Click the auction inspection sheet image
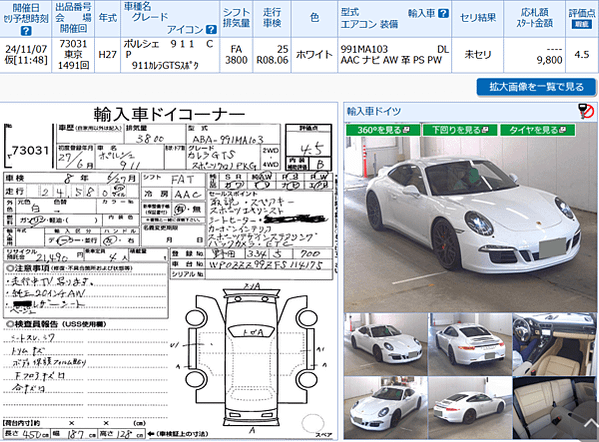 coord(169,271)
